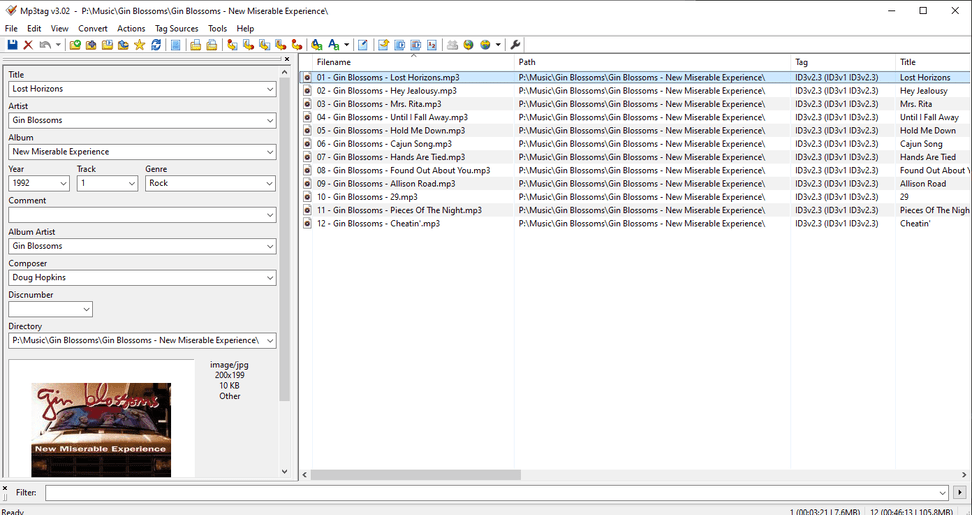Viewport: 972px width, 515px height.
Task: Open the Help menu
Action: pyautogui.click(x=245, y=29)
